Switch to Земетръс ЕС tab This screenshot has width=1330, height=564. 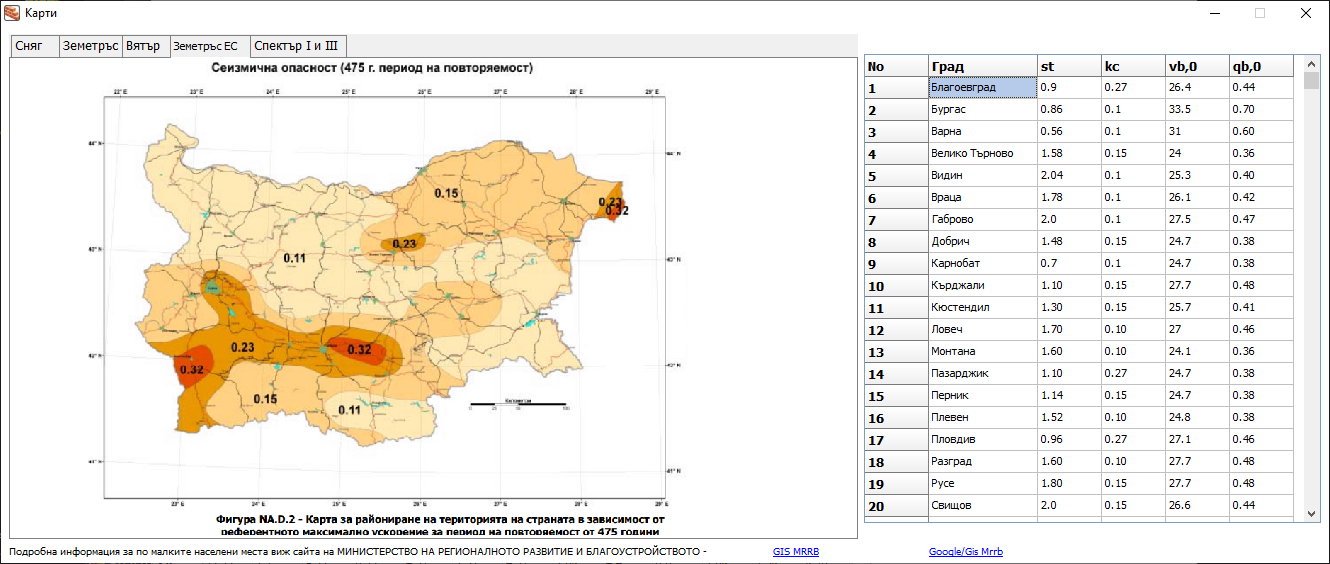[x=207, y=46]
